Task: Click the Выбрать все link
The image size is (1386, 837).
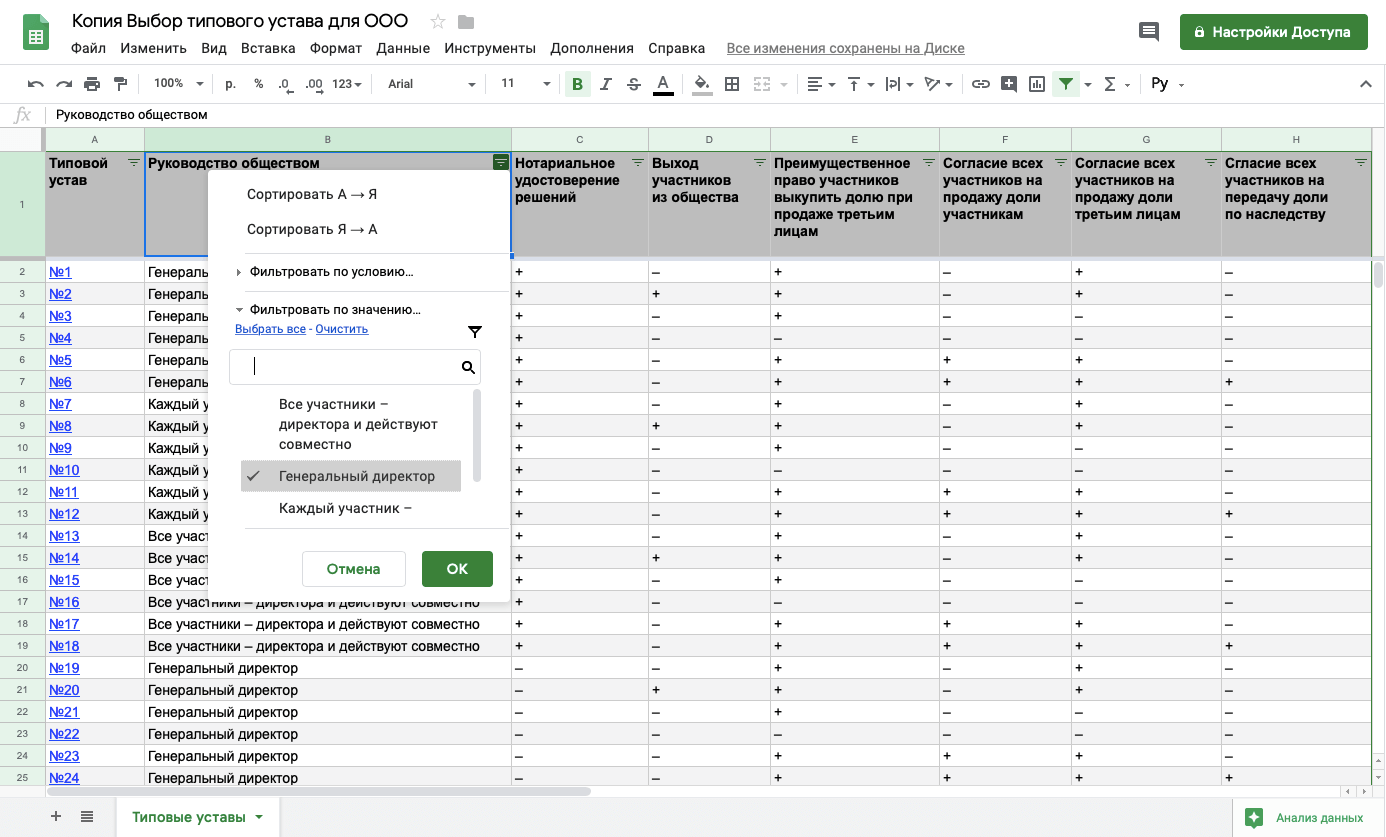Action: (270, 329)
